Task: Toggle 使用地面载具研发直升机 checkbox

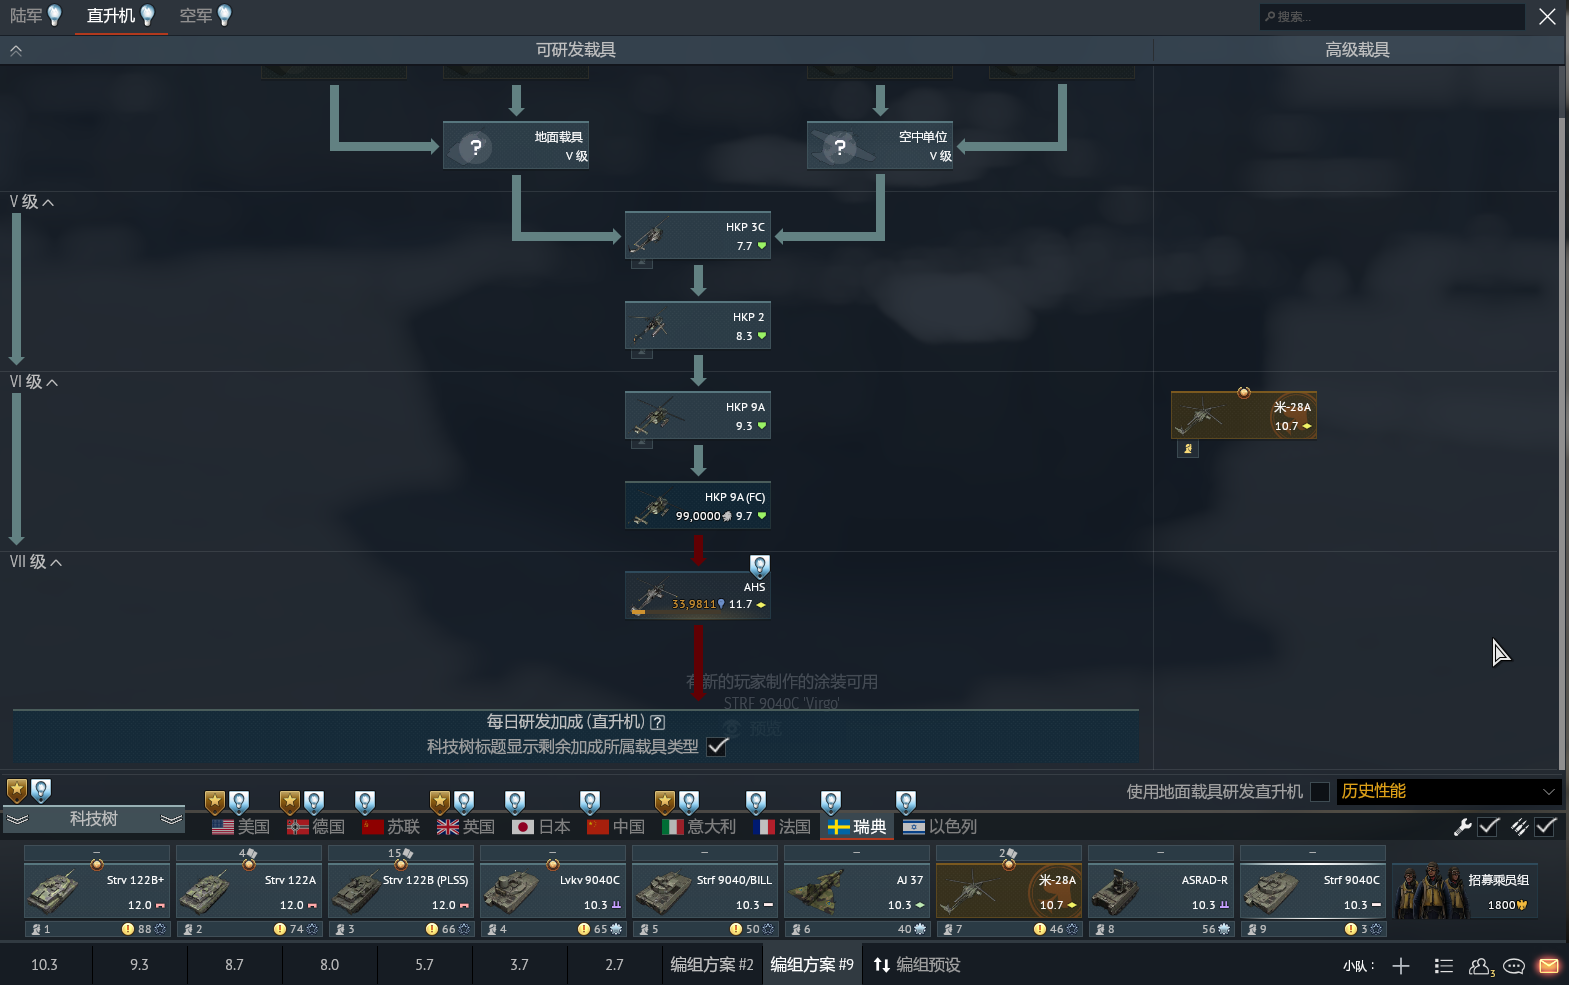Action: click(1320, 792)
